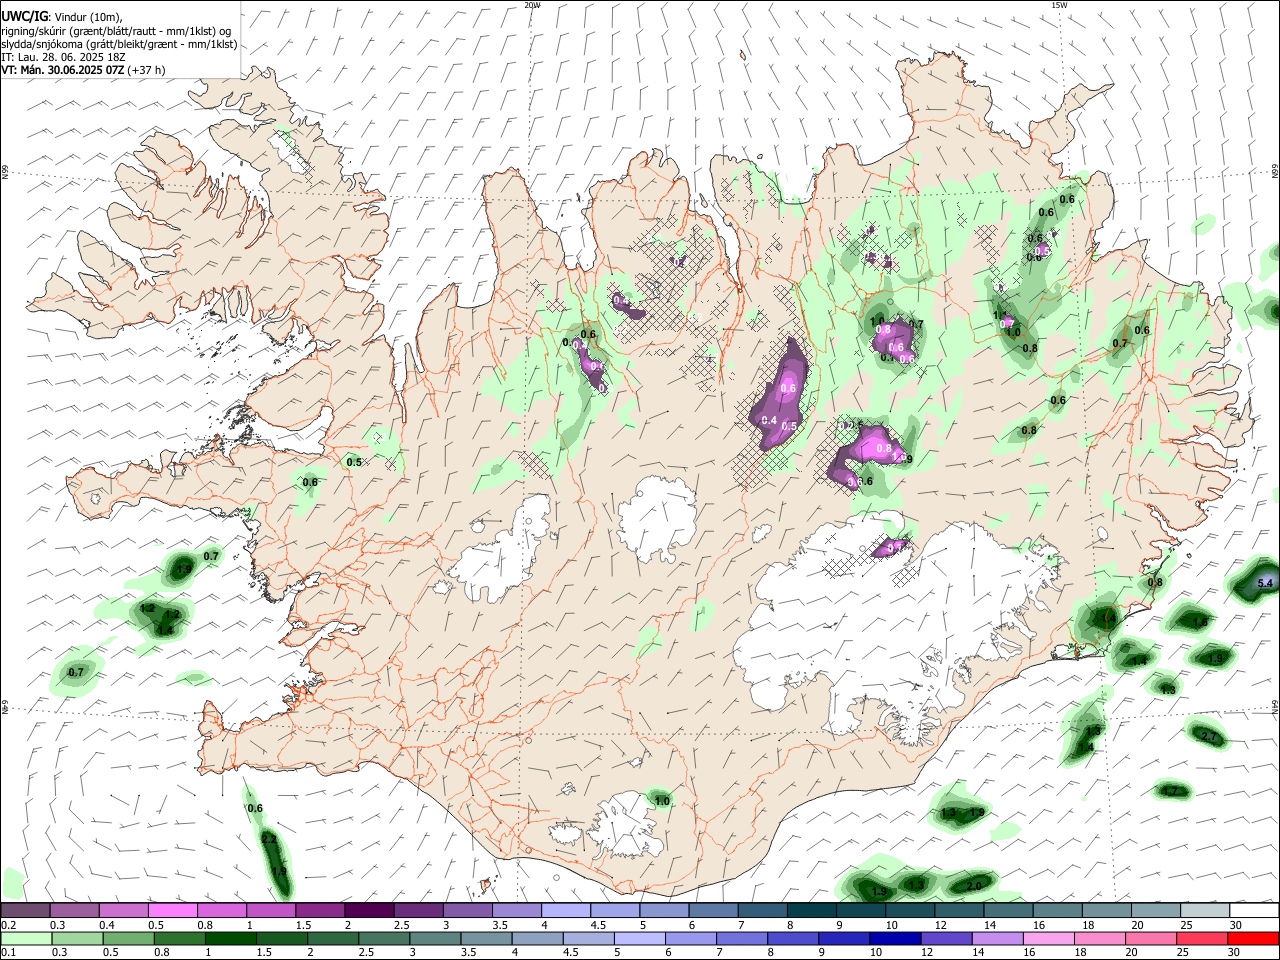Select the slate blue swatch between 6 and 7 on top scale

713,910
